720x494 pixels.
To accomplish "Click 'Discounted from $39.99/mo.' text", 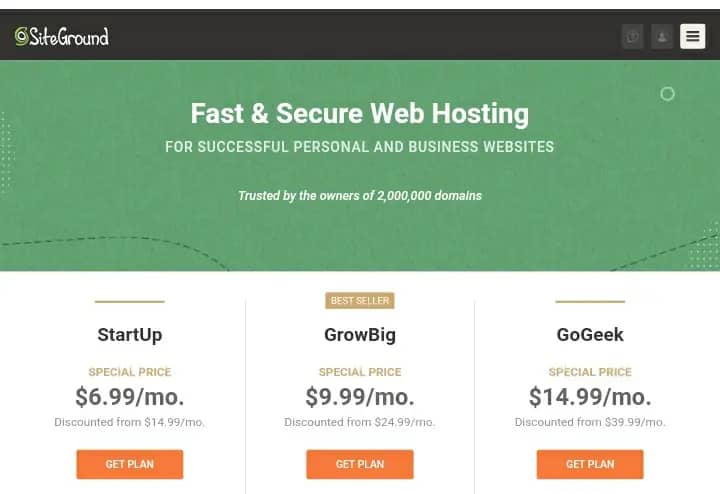I will 590,422.
